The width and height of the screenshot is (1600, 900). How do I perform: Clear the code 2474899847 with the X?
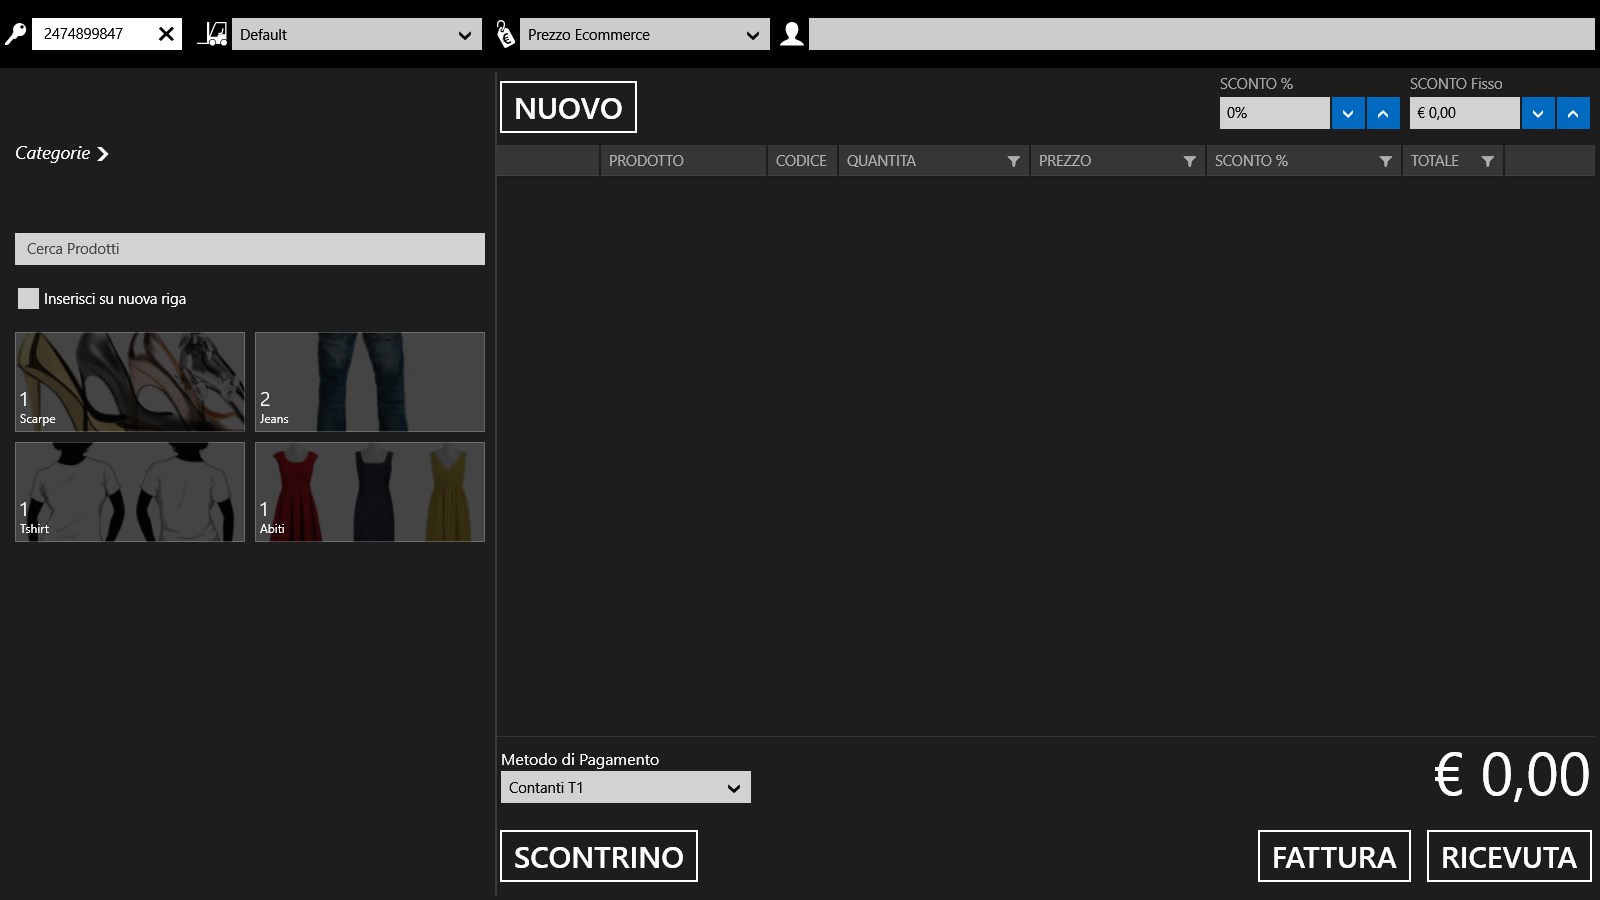pyautogui.click(x=166, y=34)
